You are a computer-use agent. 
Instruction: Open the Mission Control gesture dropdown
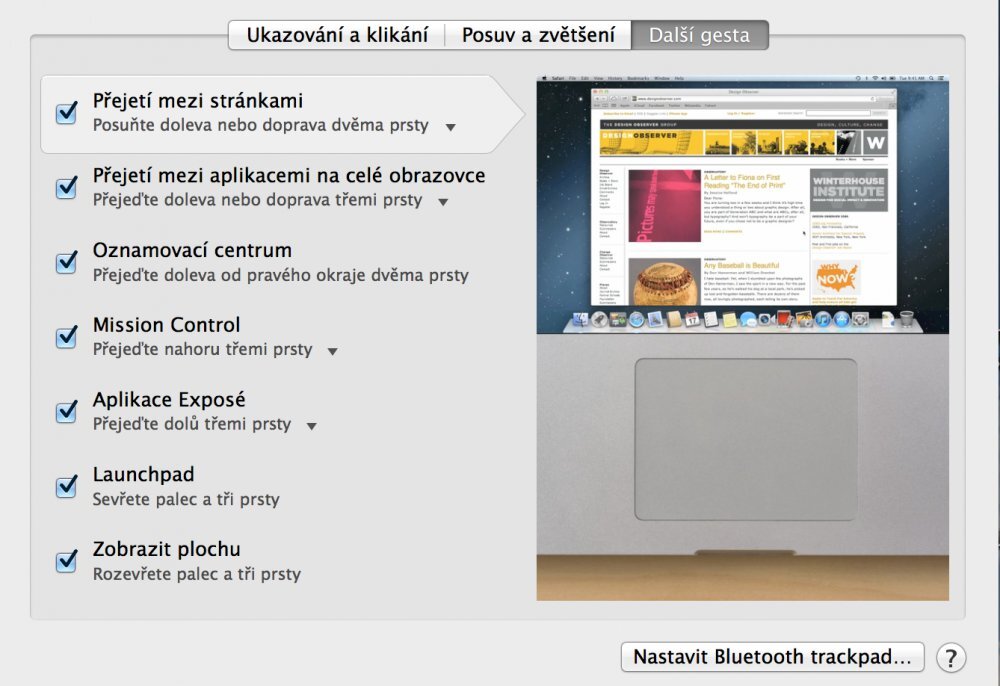(333, 351)
